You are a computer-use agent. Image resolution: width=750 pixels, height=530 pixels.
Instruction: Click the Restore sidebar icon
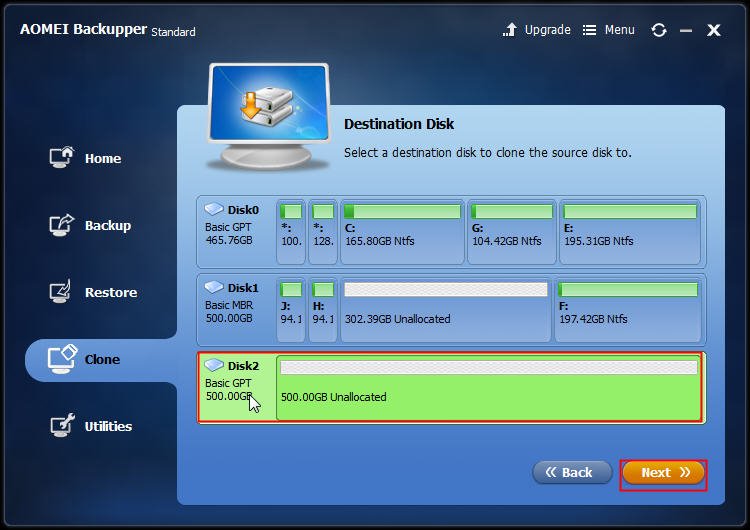pos(62,292)
